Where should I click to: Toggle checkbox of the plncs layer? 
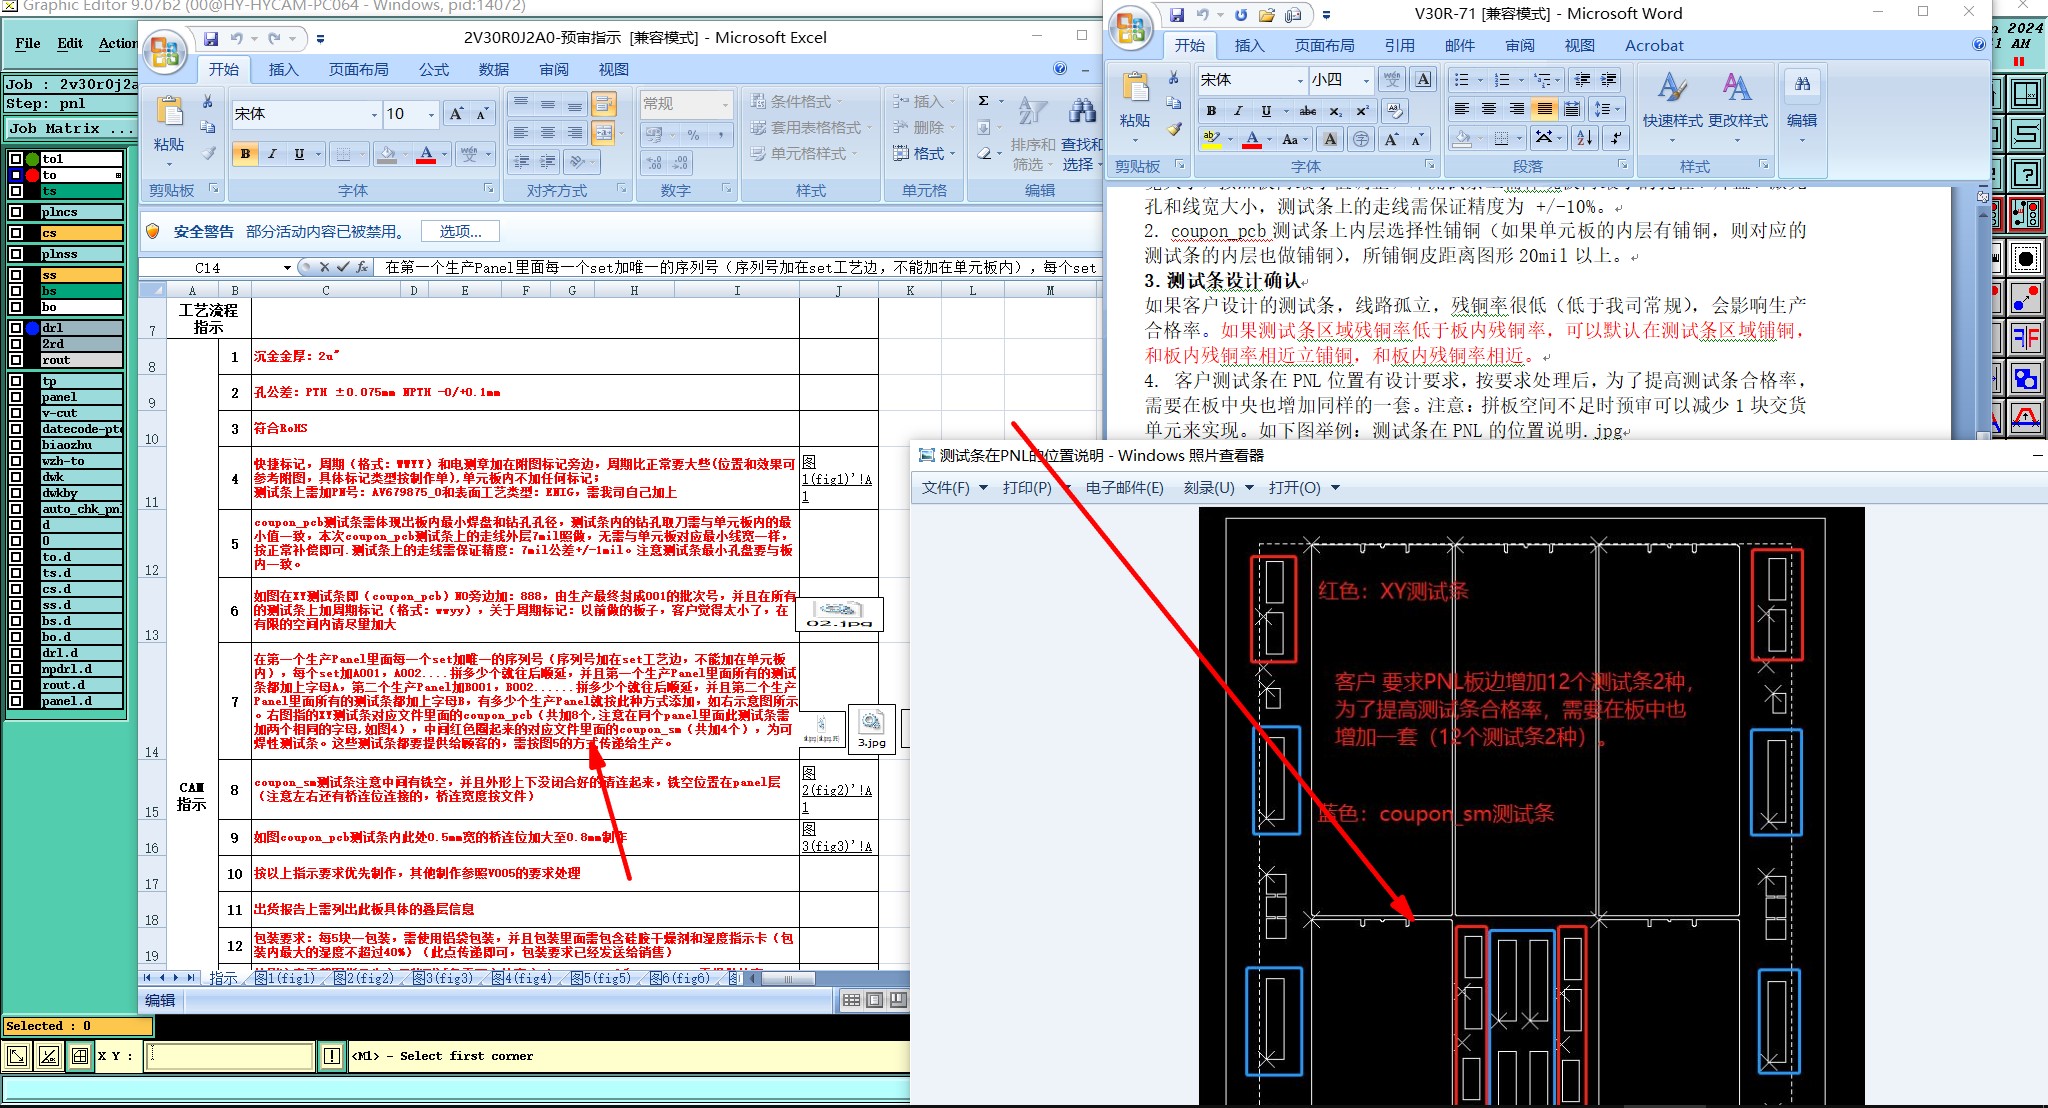point(16,212)
